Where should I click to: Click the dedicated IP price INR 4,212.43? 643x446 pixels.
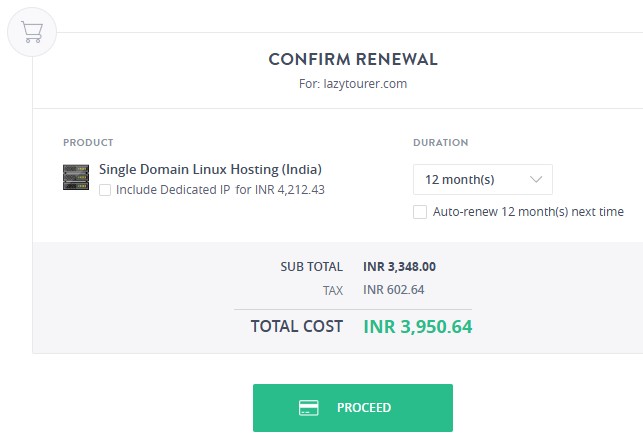[288, 189]
